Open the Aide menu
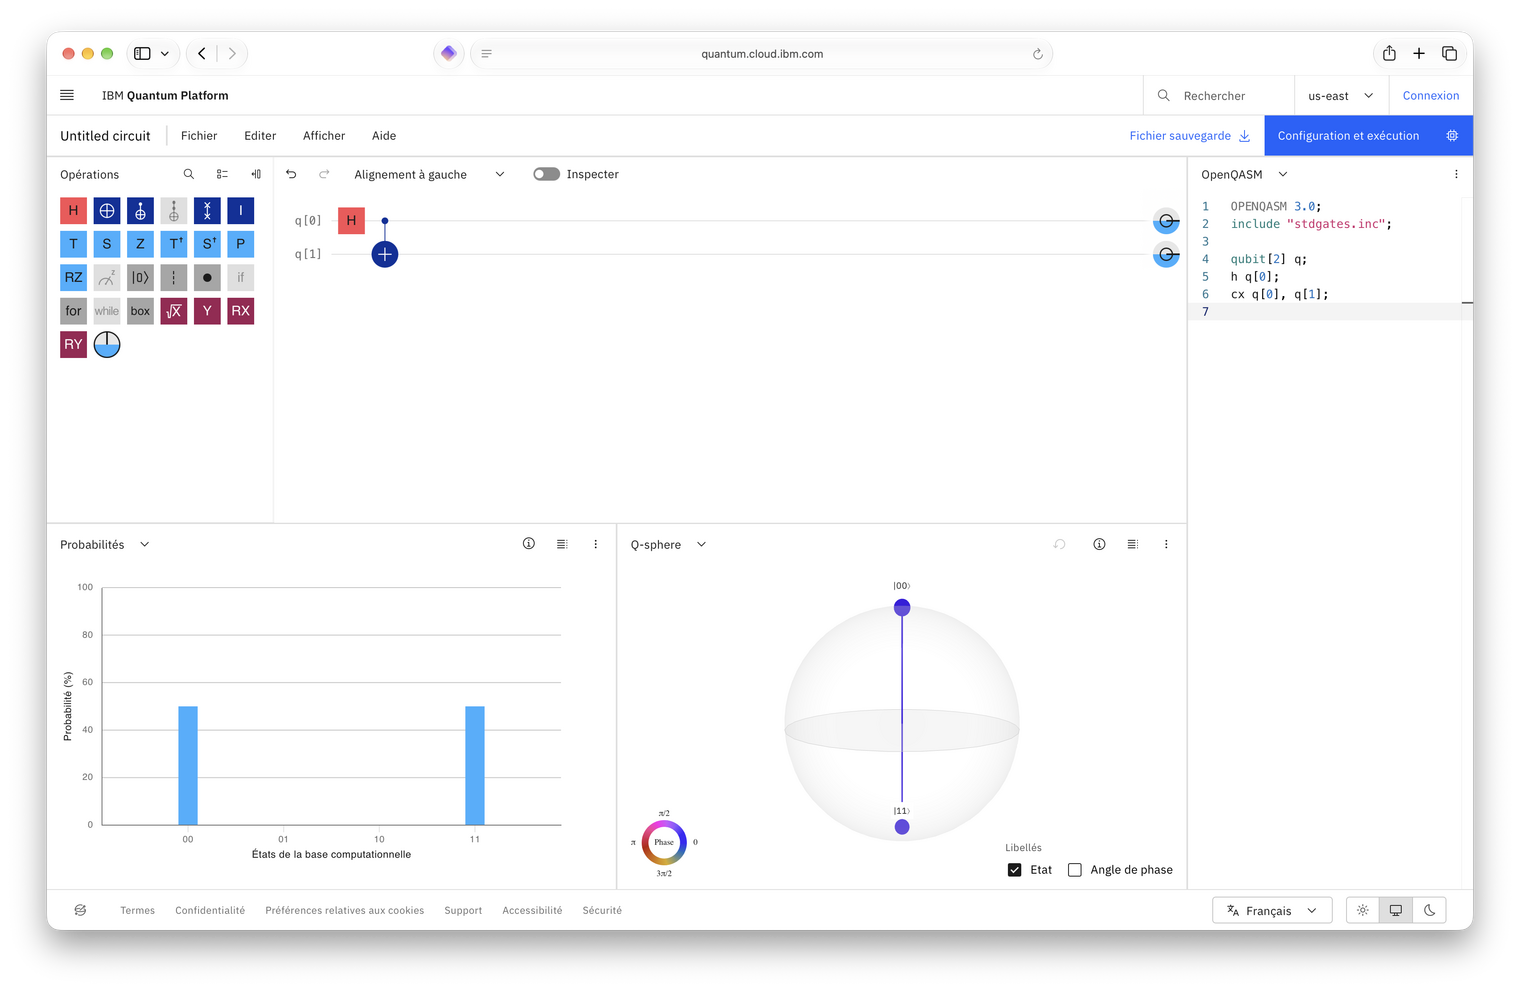 coord(384,136)
